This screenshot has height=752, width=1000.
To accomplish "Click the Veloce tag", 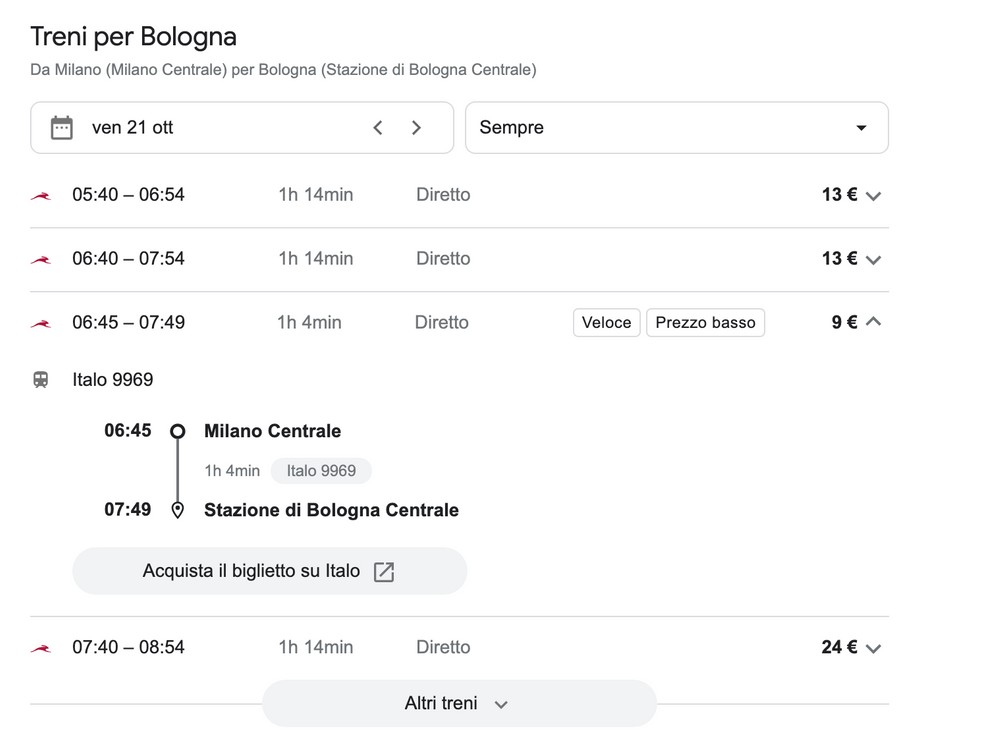I will tap(607, 322).
